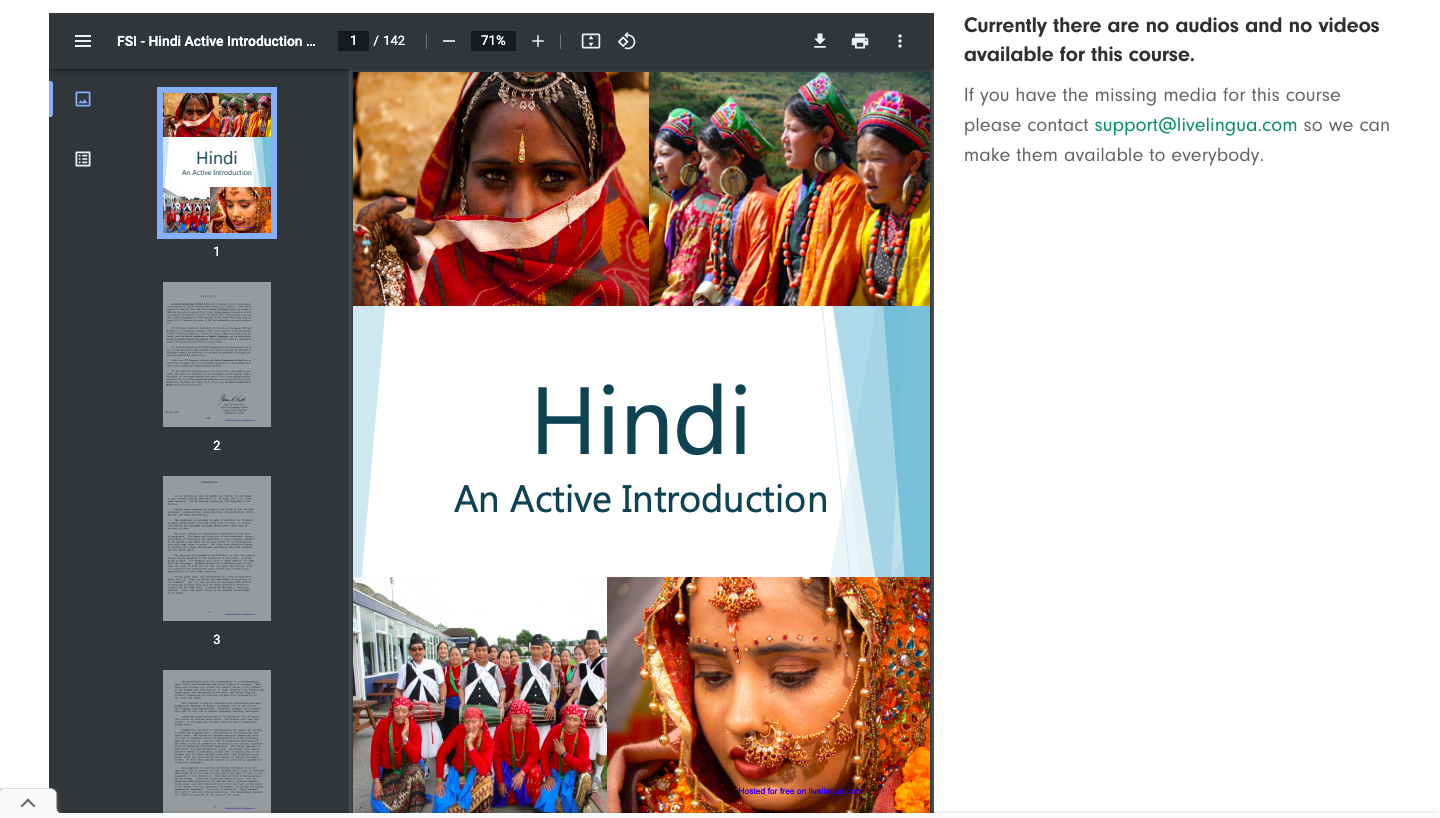
Task: Click the 71% zoom level field
Action: [493, 41]
